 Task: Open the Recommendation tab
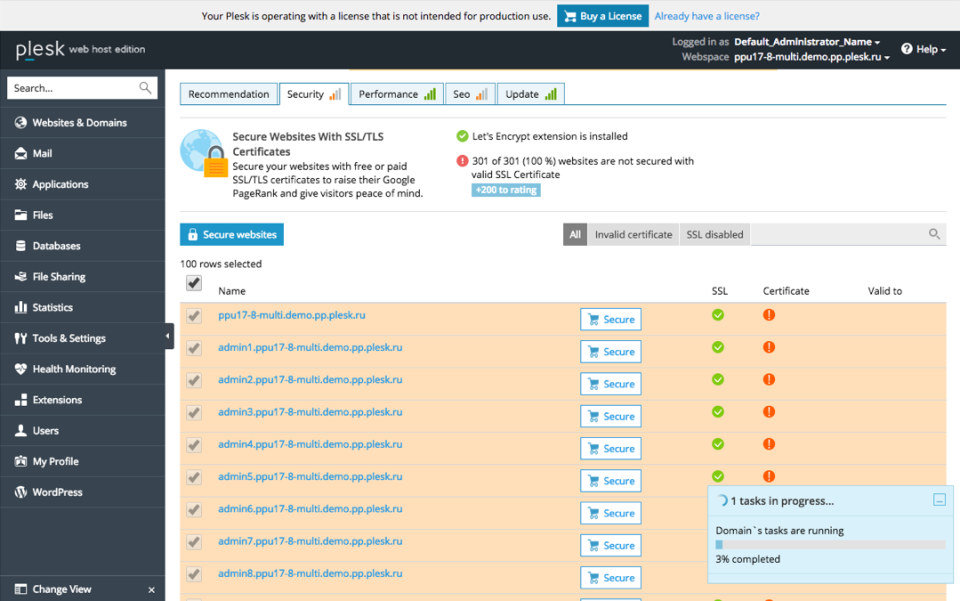click(x=228, y=93)
